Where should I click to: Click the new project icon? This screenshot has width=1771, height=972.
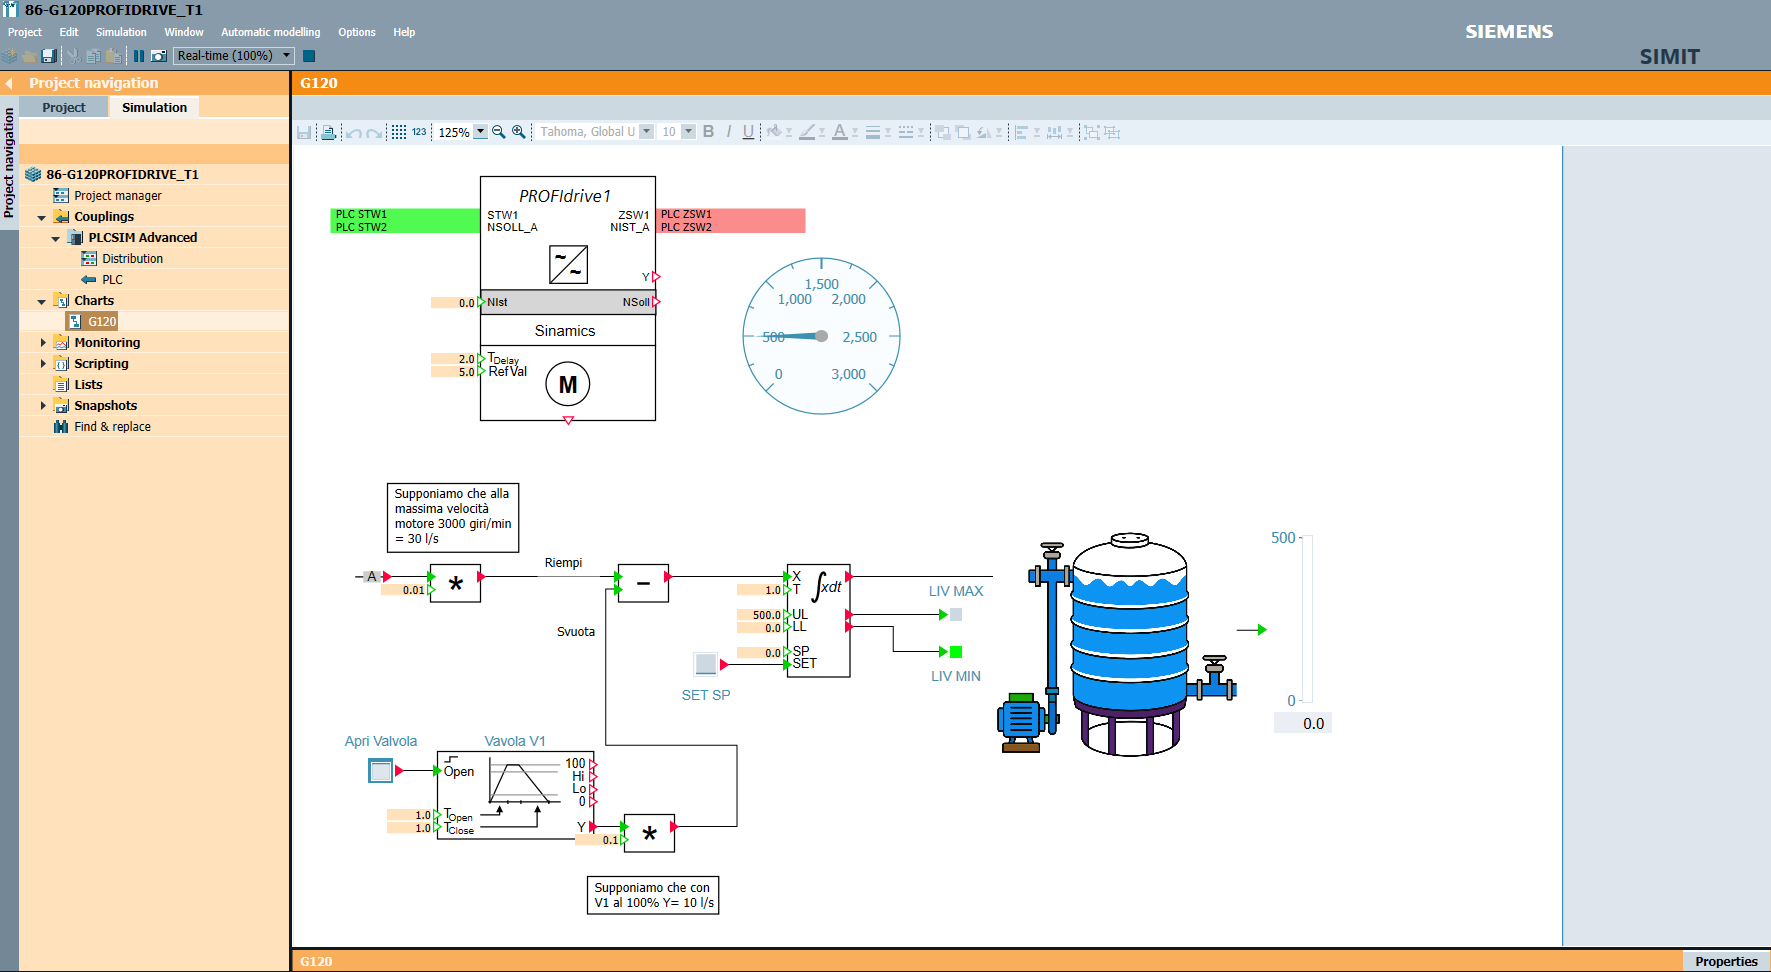coord(9,56)
